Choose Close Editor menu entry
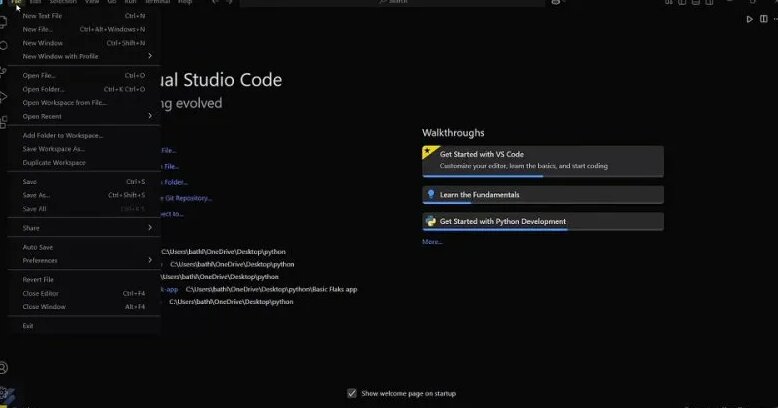The image size is (778, 408). click(x=84, y=293)
